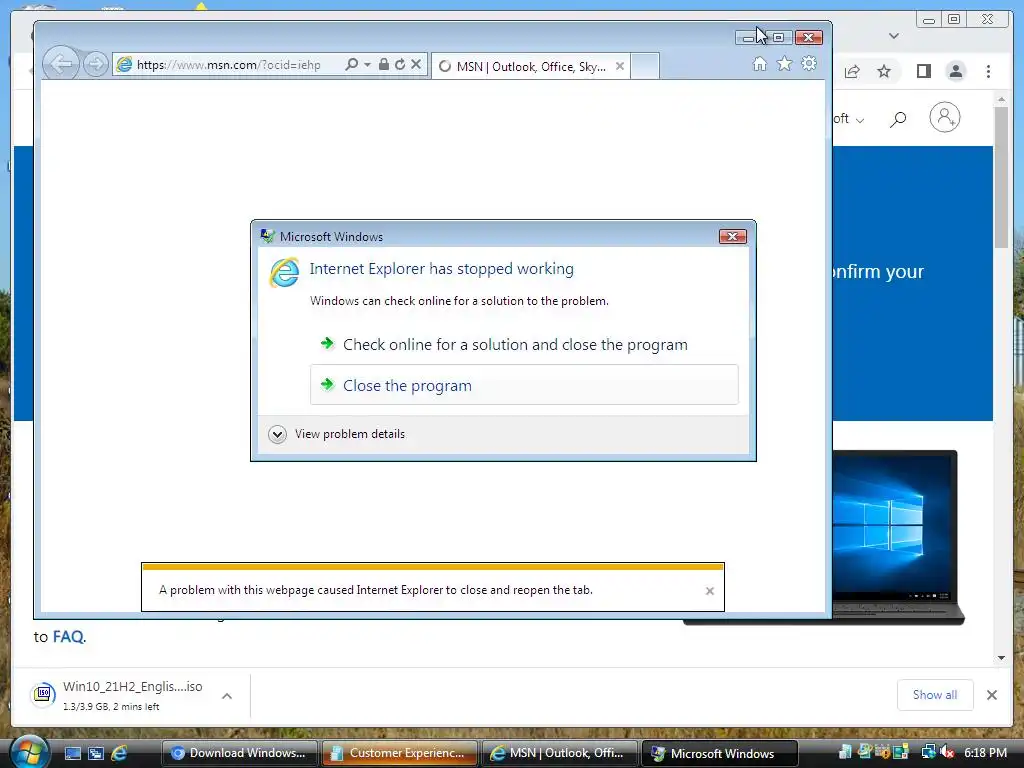Click Show all downloads

point(935,695)
